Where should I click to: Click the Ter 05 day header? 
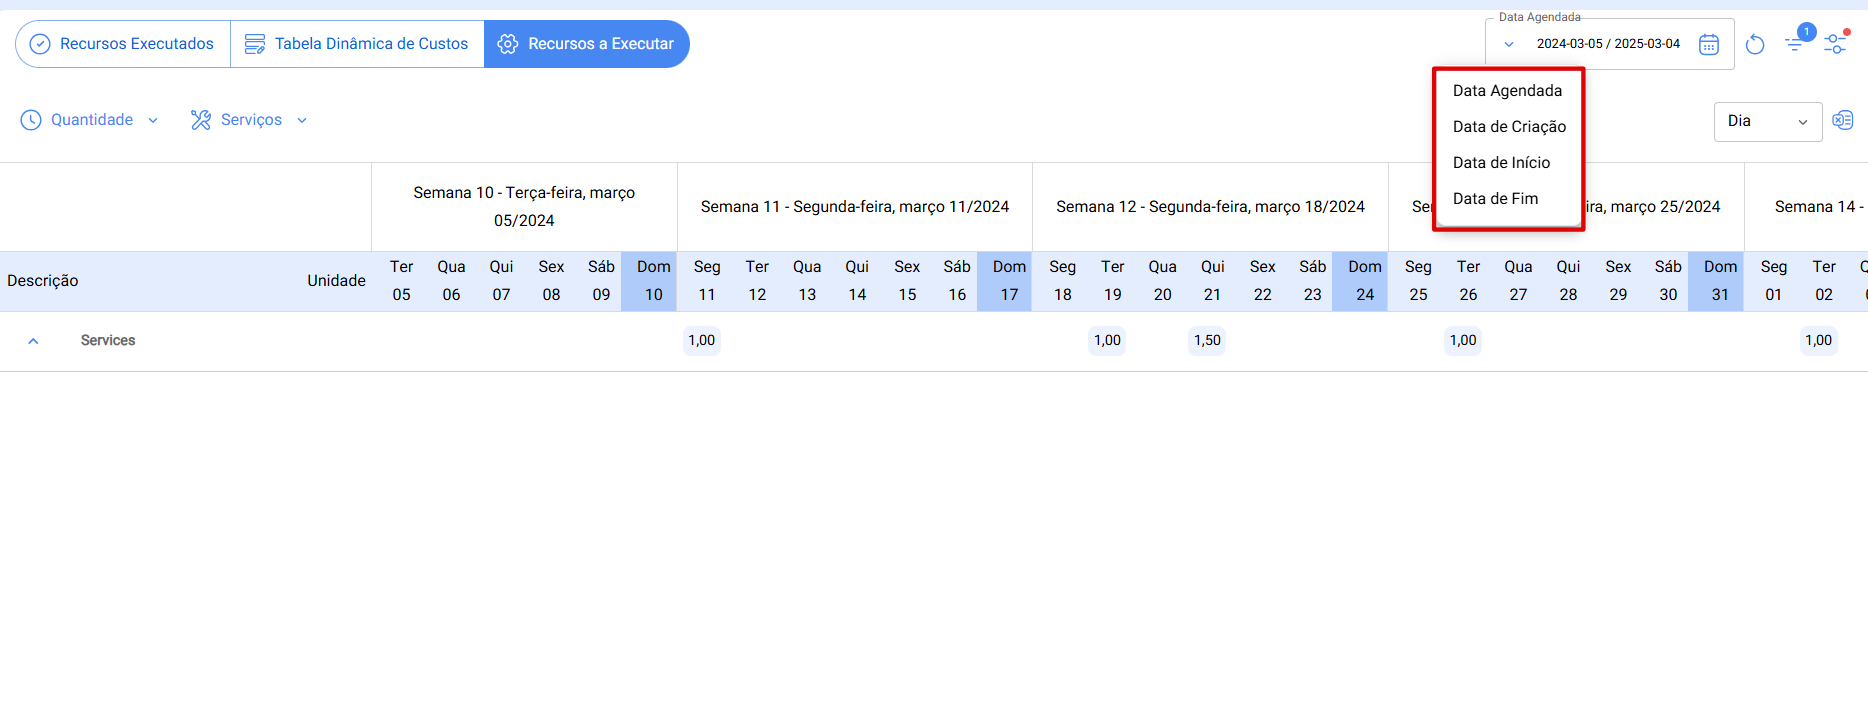pos(401,281)
